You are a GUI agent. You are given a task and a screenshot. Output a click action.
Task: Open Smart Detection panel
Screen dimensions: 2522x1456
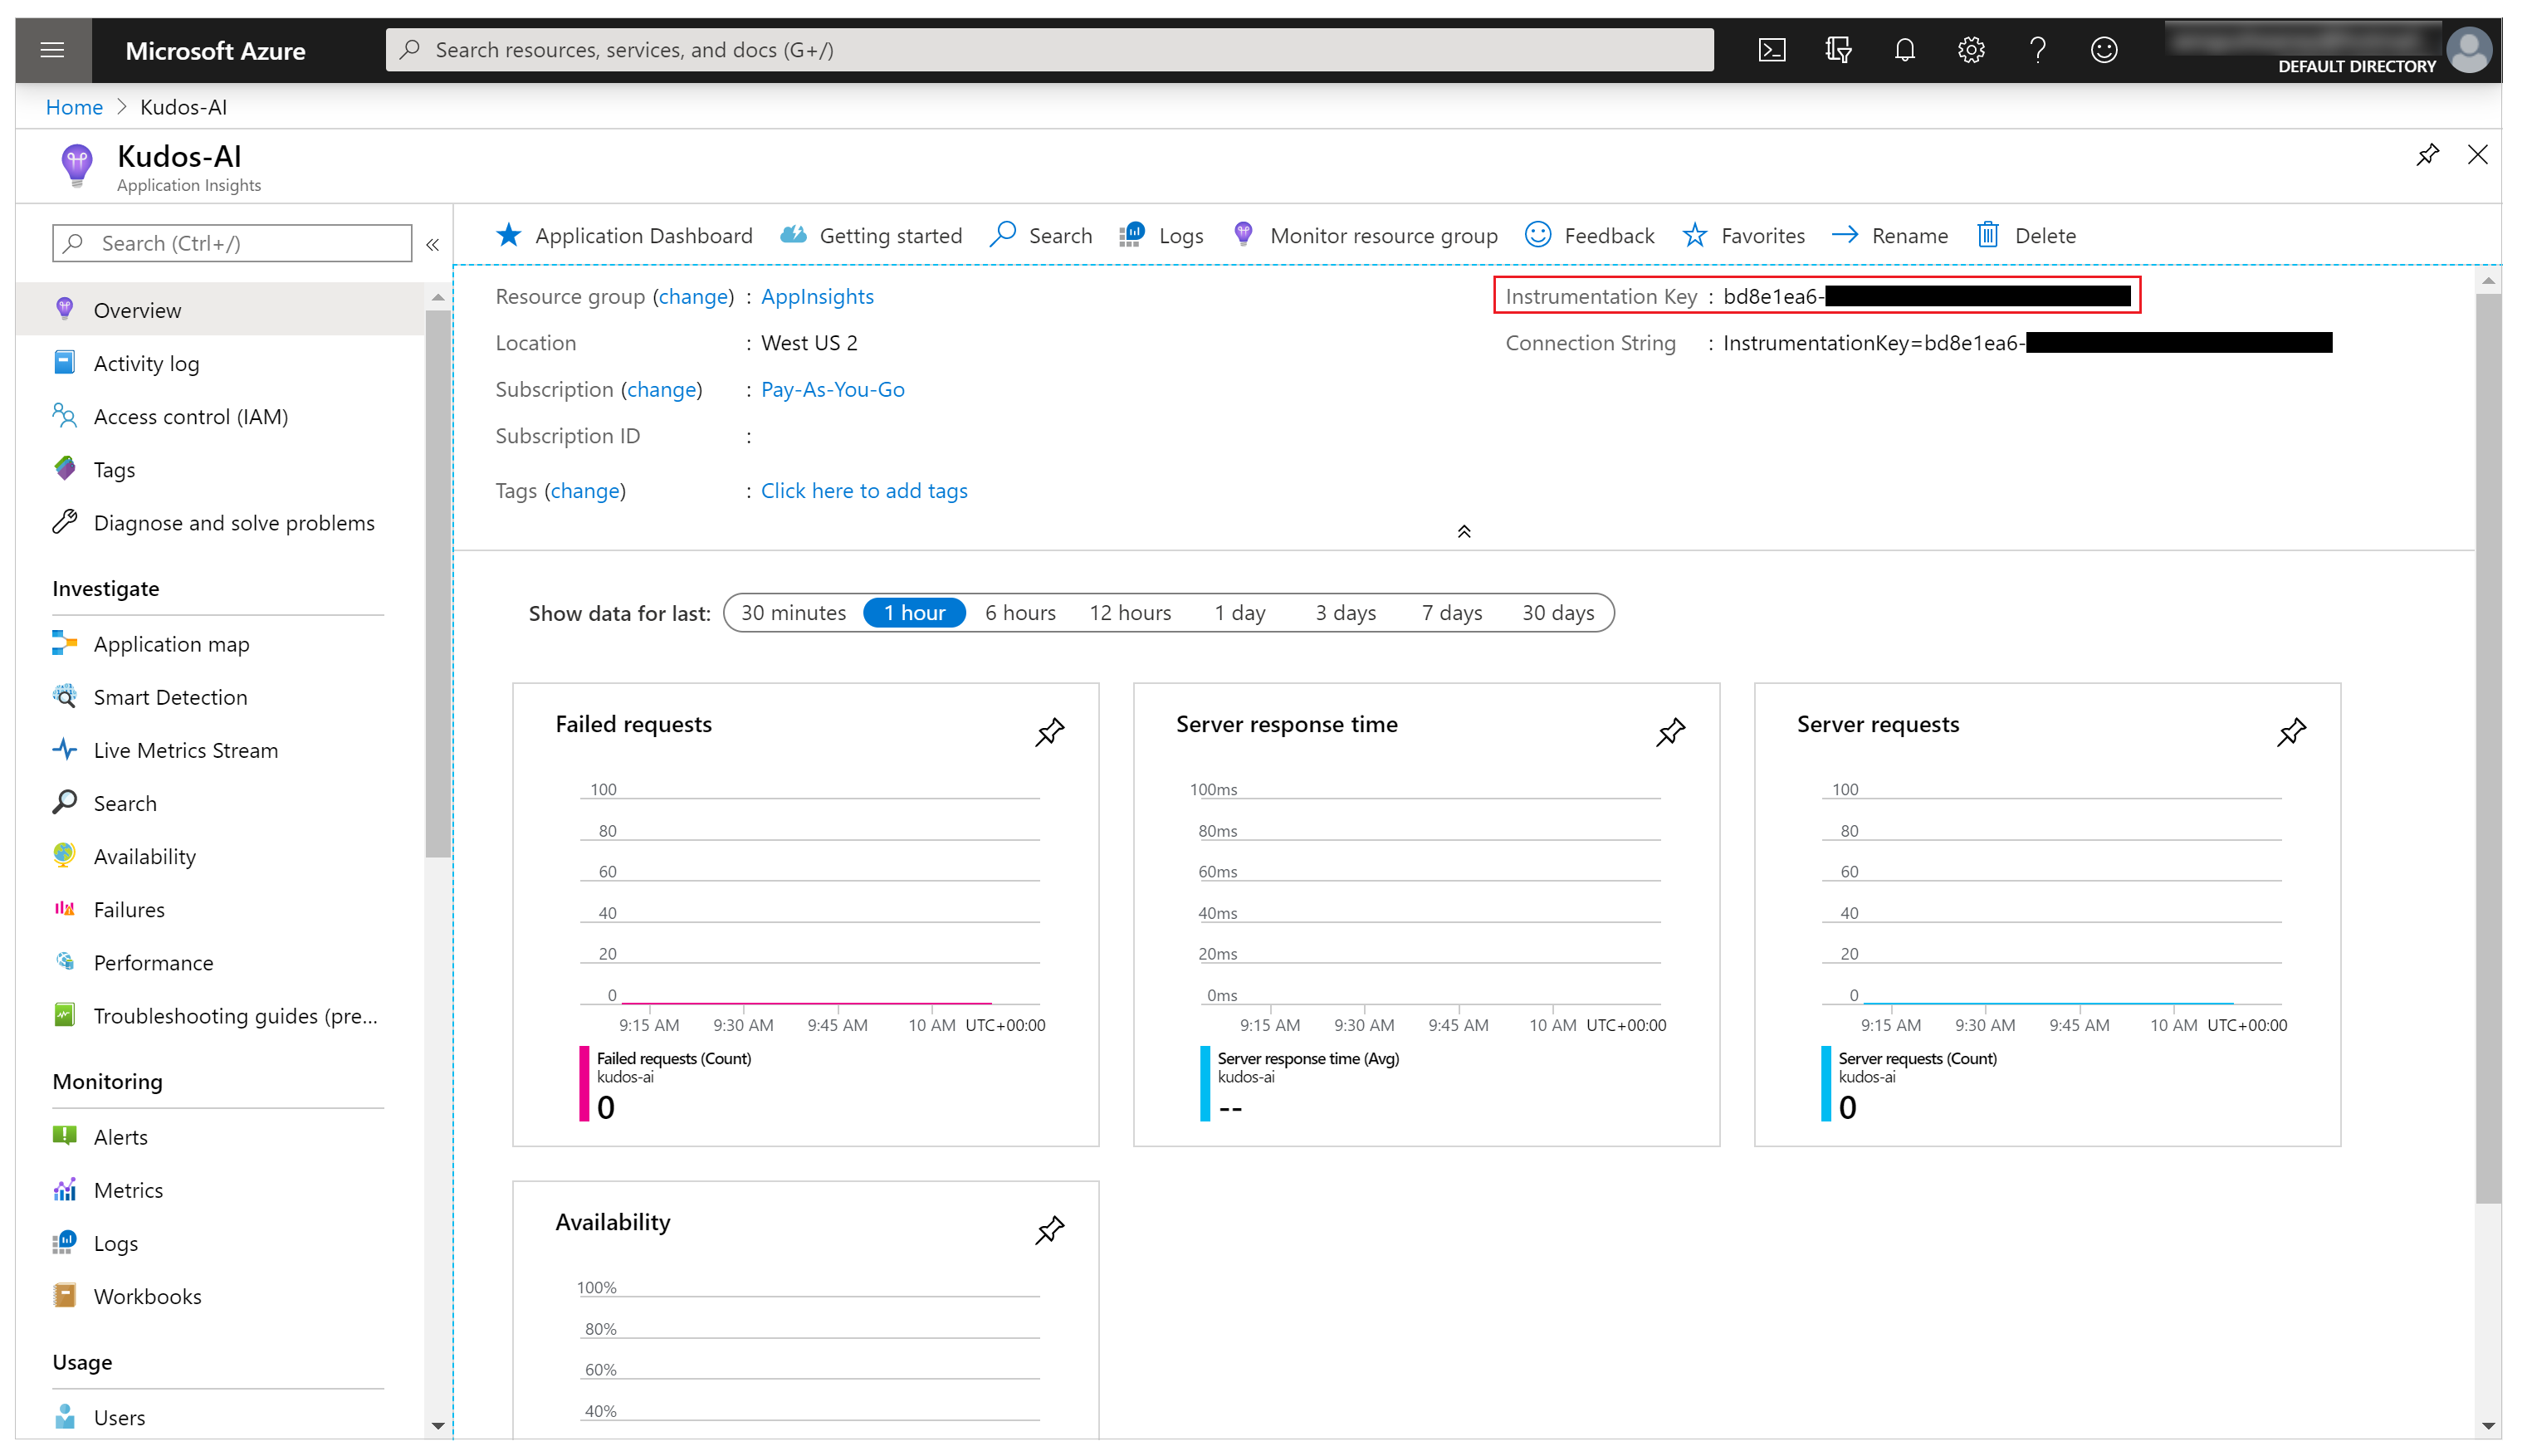[172, 695]
